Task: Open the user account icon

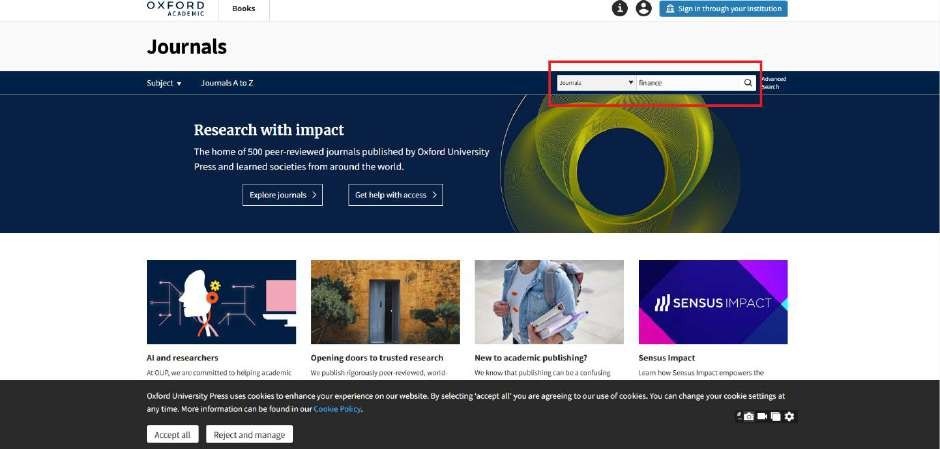Action: [644, 8]
